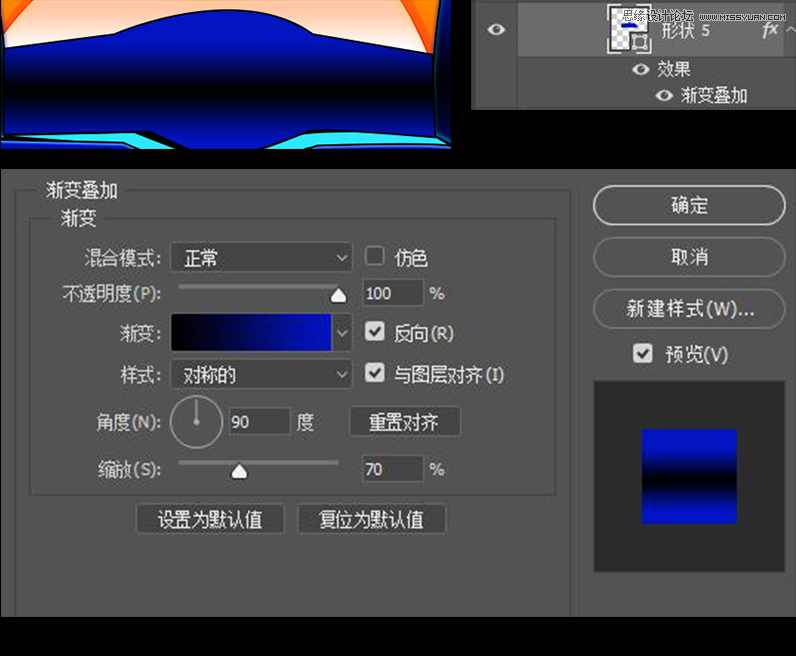The height and width of the screenshot is (656, 796).
Task: Toggle the 仿色 dither checkbox
Action: 375,256
